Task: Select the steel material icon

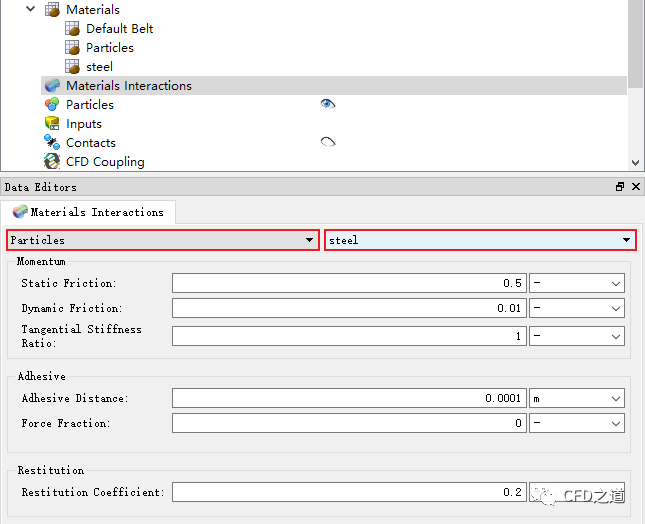Action: [72, 67]
